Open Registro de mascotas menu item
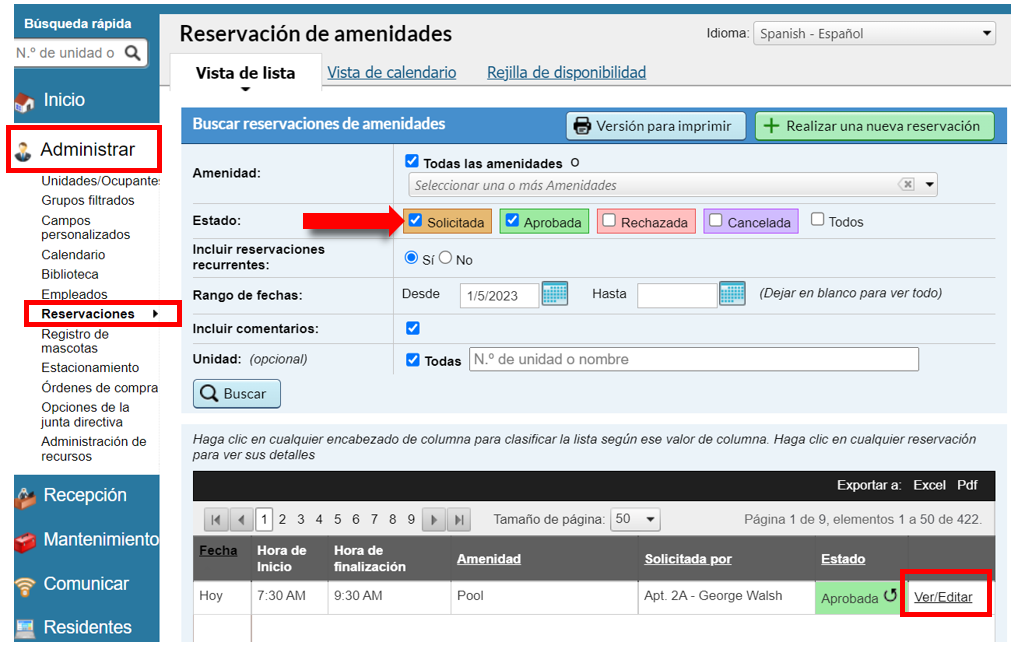1014x649 pixels. point(74,341)
